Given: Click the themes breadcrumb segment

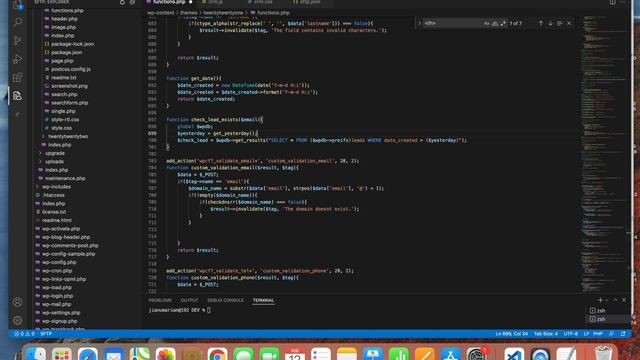Looking at the screenshot, I should pyautogui.click(x=189, y=13).
